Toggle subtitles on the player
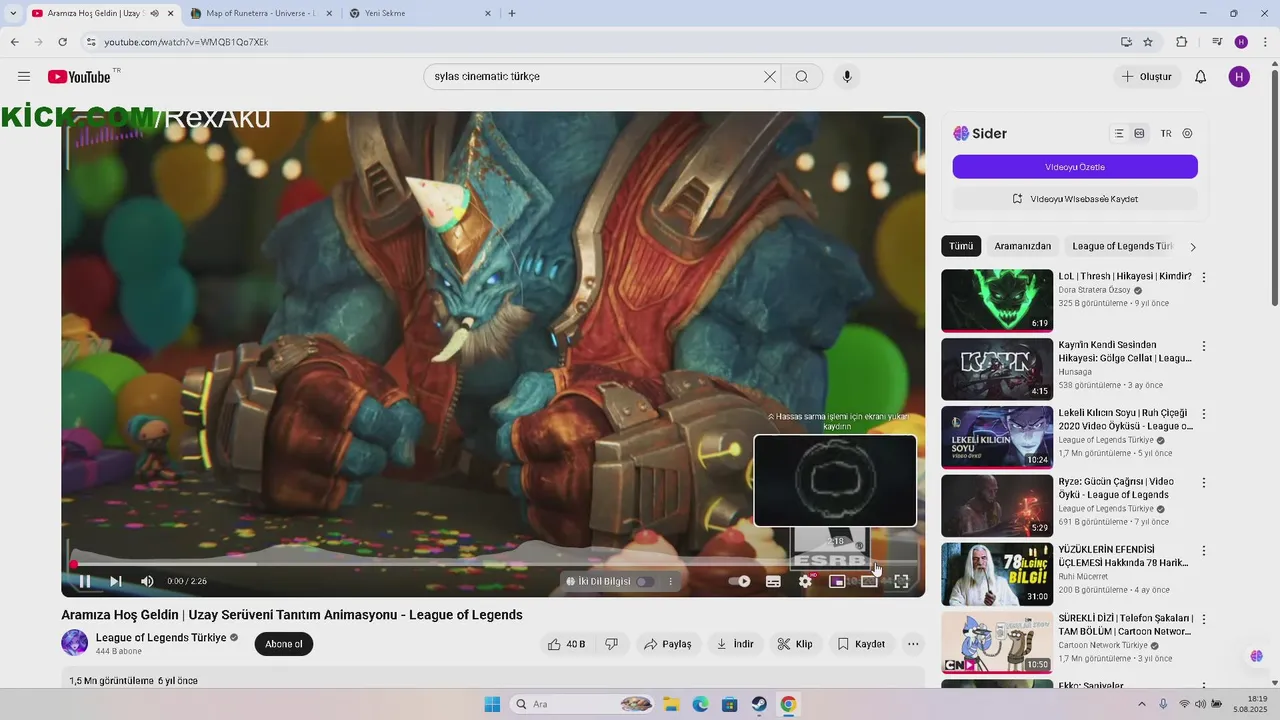This screenshot has width=1280, height=720. (773, 581)
